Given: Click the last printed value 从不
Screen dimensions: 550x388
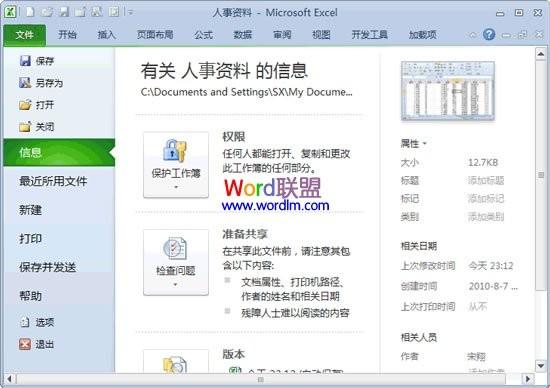Looking at the screenshot, I should pos(477,307).
